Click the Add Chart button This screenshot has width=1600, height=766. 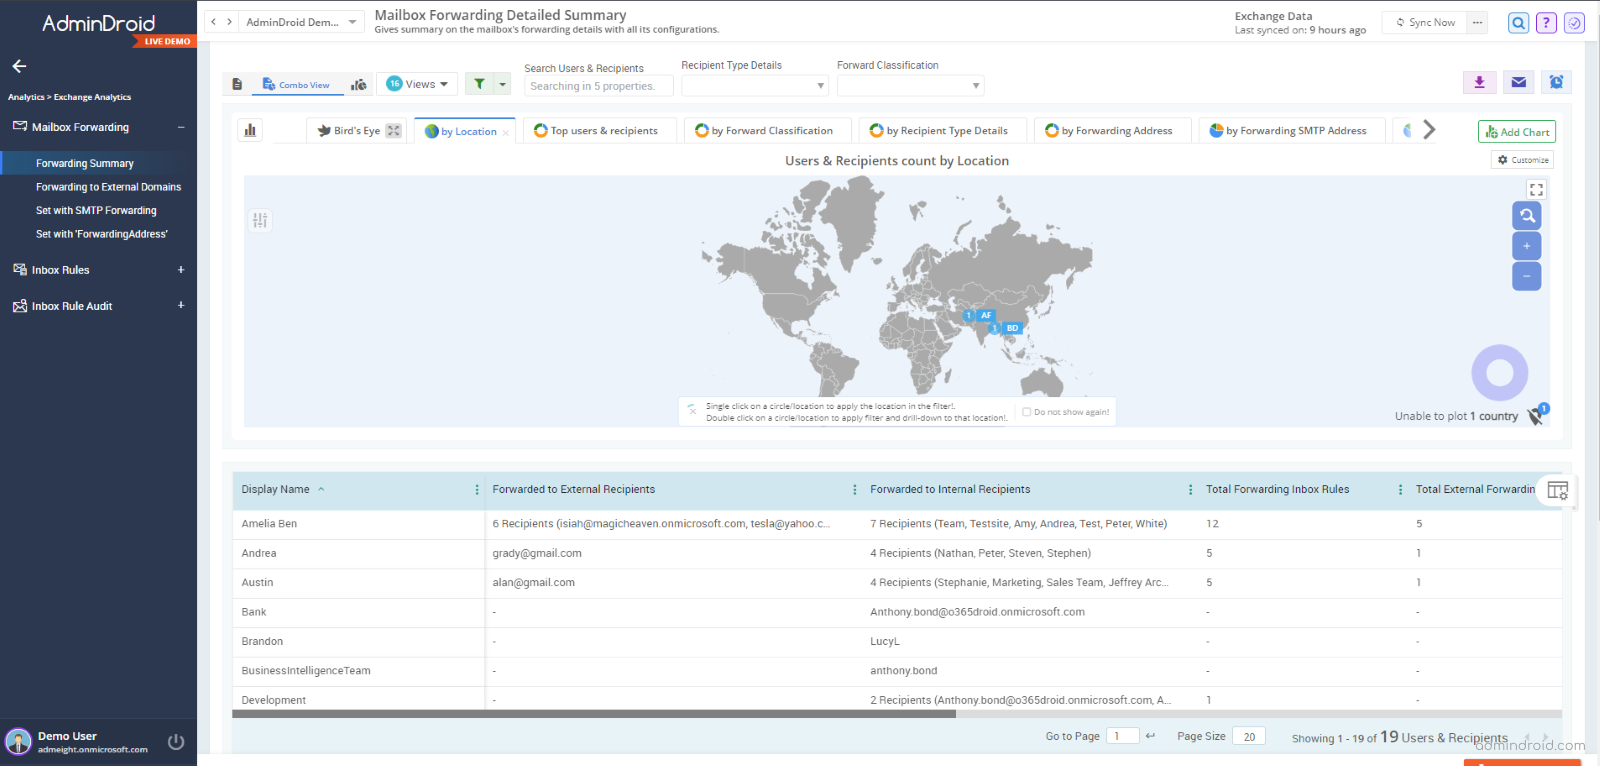1517,132
